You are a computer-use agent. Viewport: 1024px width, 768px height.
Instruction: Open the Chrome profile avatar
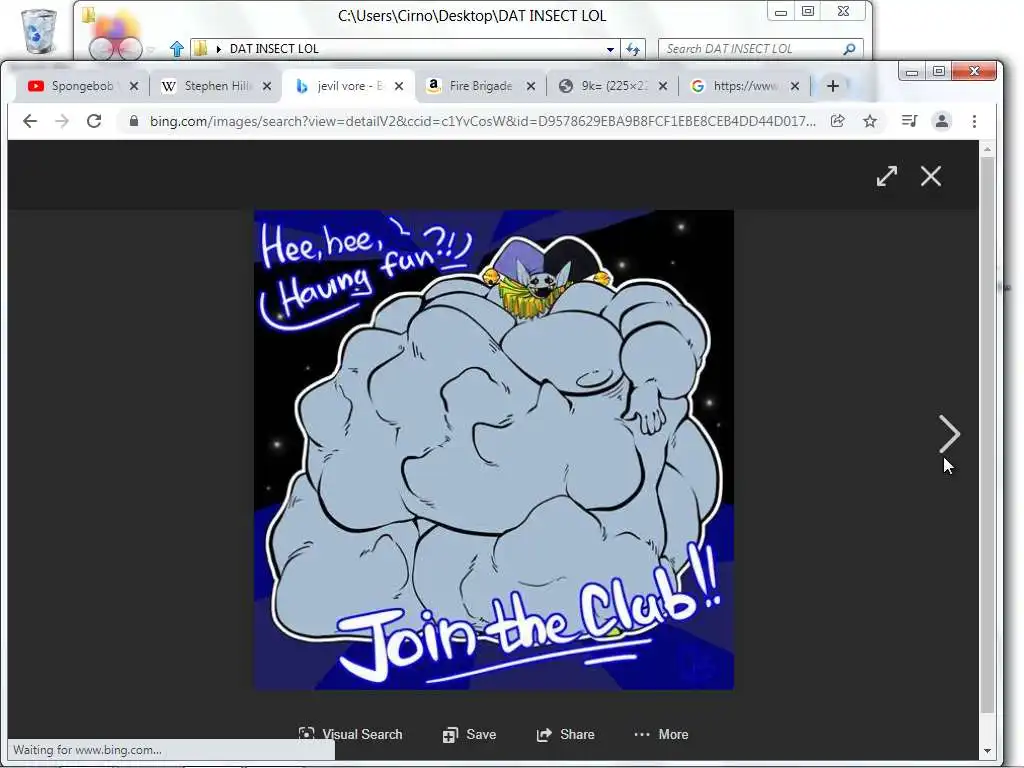tap(942, 121)
